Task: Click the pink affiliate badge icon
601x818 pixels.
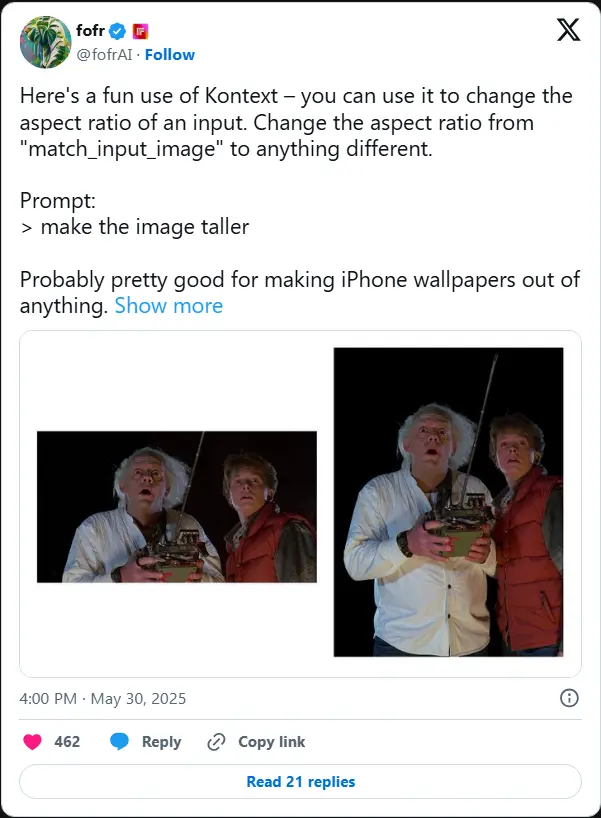Action: click(140, 31)
